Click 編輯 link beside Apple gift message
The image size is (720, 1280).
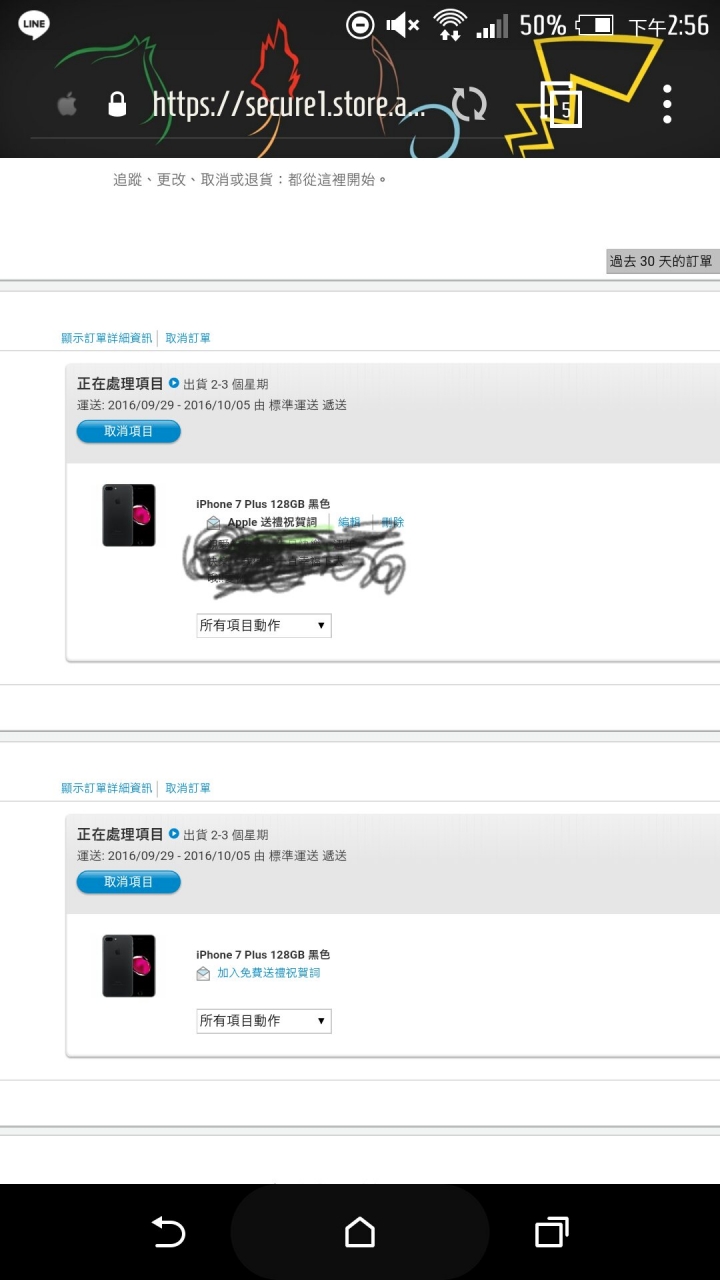tap(349, 522)
